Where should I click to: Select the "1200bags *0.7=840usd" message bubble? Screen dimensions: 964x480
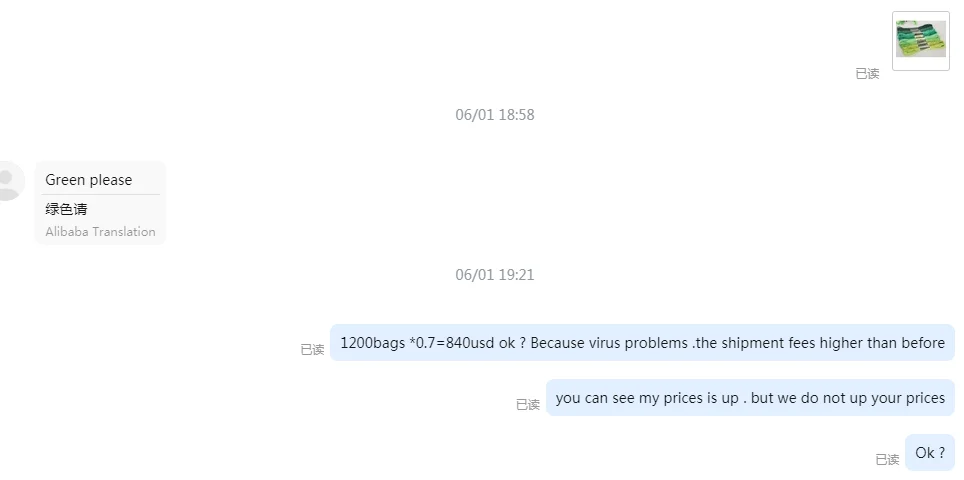tap(642, 343)
